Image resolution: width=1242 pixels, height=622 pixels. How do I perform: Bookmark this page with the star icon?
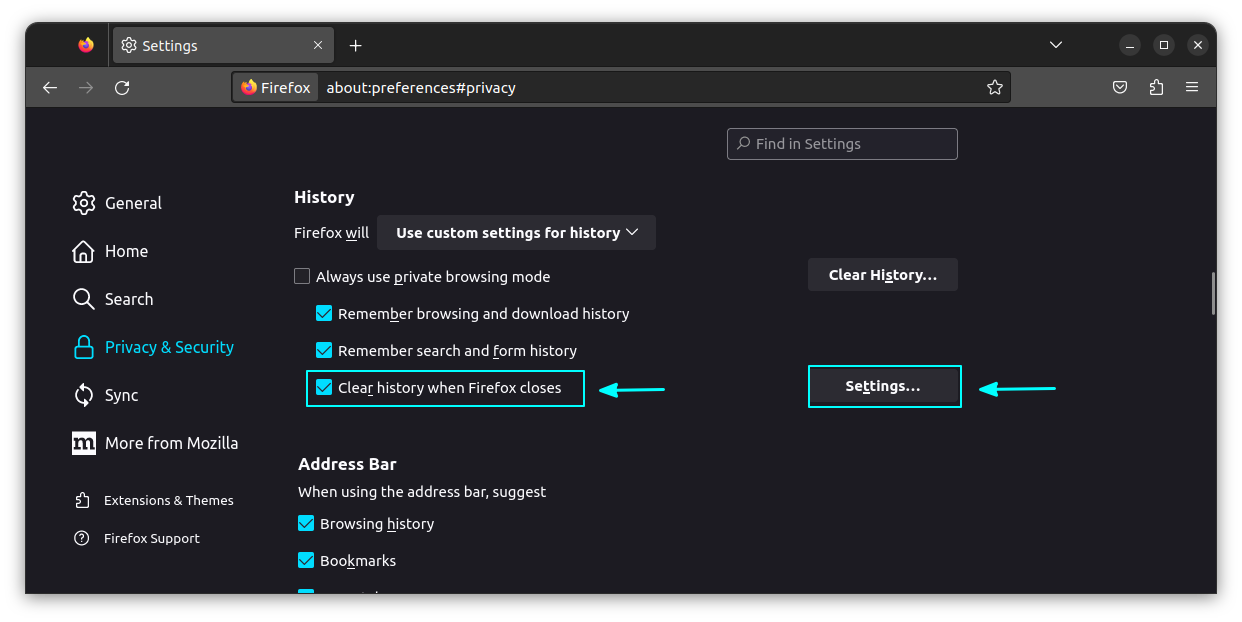pyautogui.click(x=995, y=87)
